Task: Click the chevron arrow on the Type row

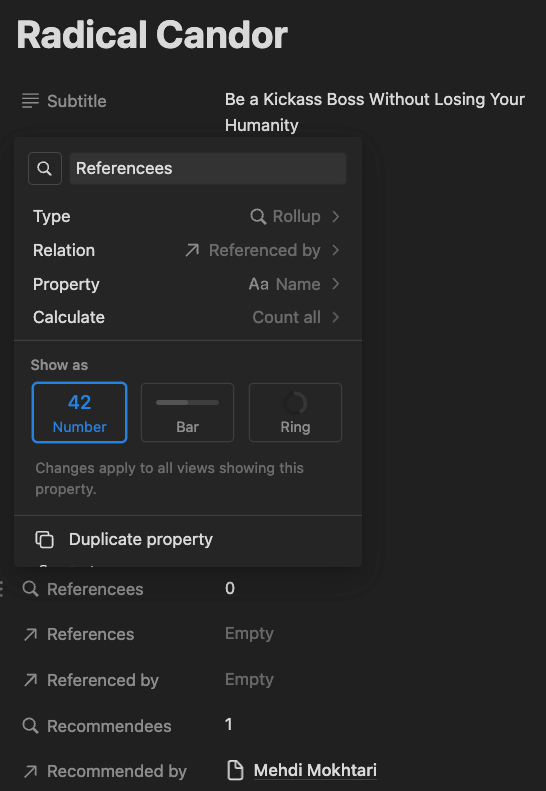Action: point(336,216)
